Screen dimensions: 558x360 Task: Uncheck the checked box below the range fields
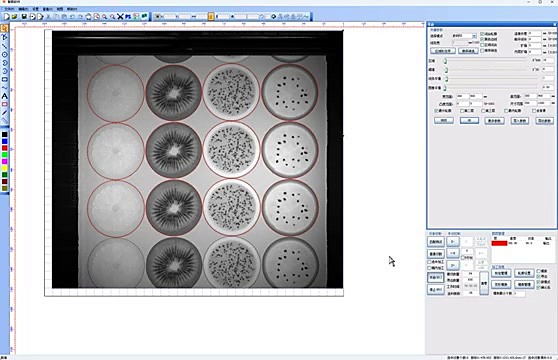pyautogui.click(x=436, y=111)
